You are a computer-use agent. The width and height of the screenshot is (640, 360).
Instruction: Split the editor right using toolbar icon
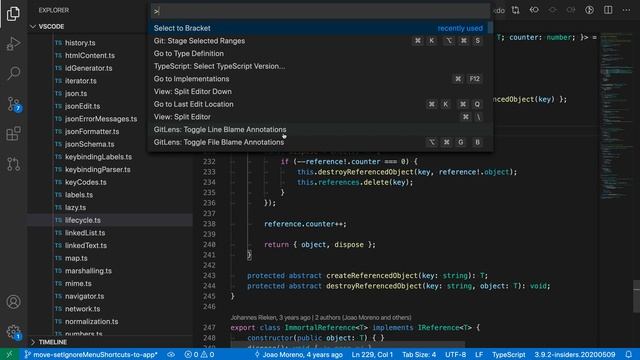pyautogui.click(x=608, y=10)
